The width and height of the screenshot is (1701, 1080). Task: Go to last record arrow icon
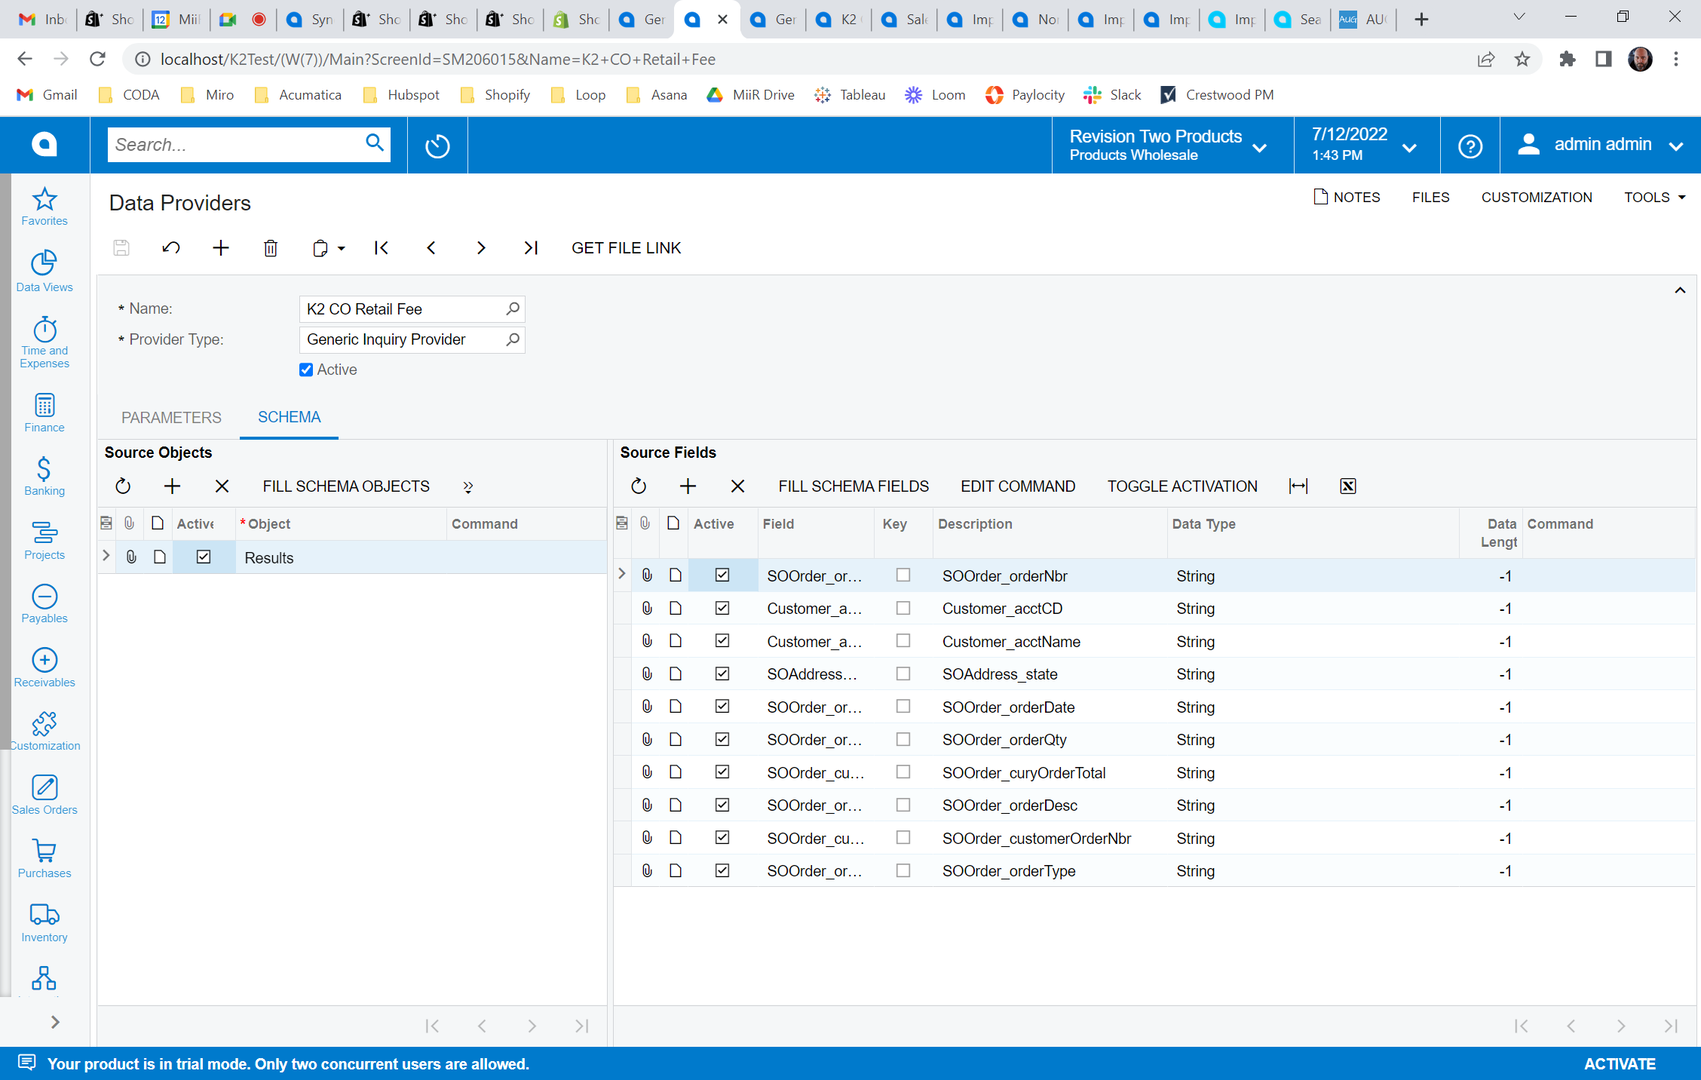(531, 248)
